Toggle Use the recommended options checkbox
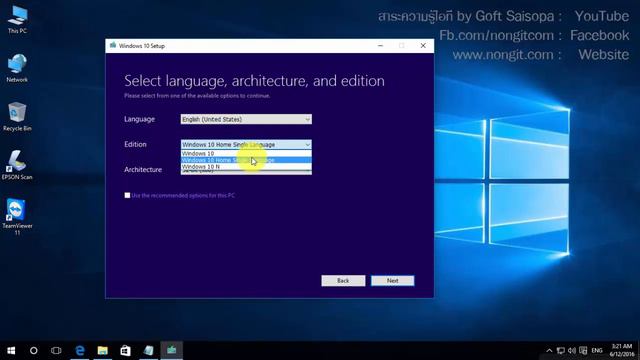 click(x=127, y=196)
